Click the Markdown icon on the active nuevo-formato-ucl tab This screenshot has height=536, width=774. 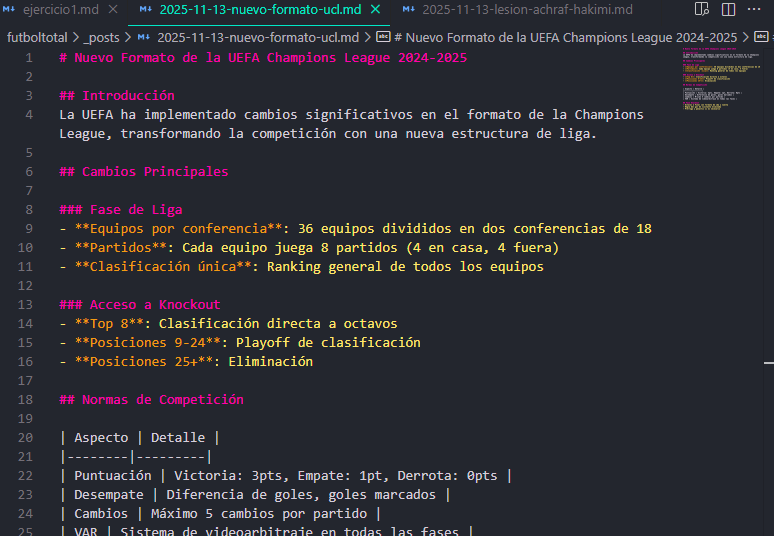pos(146,10)
